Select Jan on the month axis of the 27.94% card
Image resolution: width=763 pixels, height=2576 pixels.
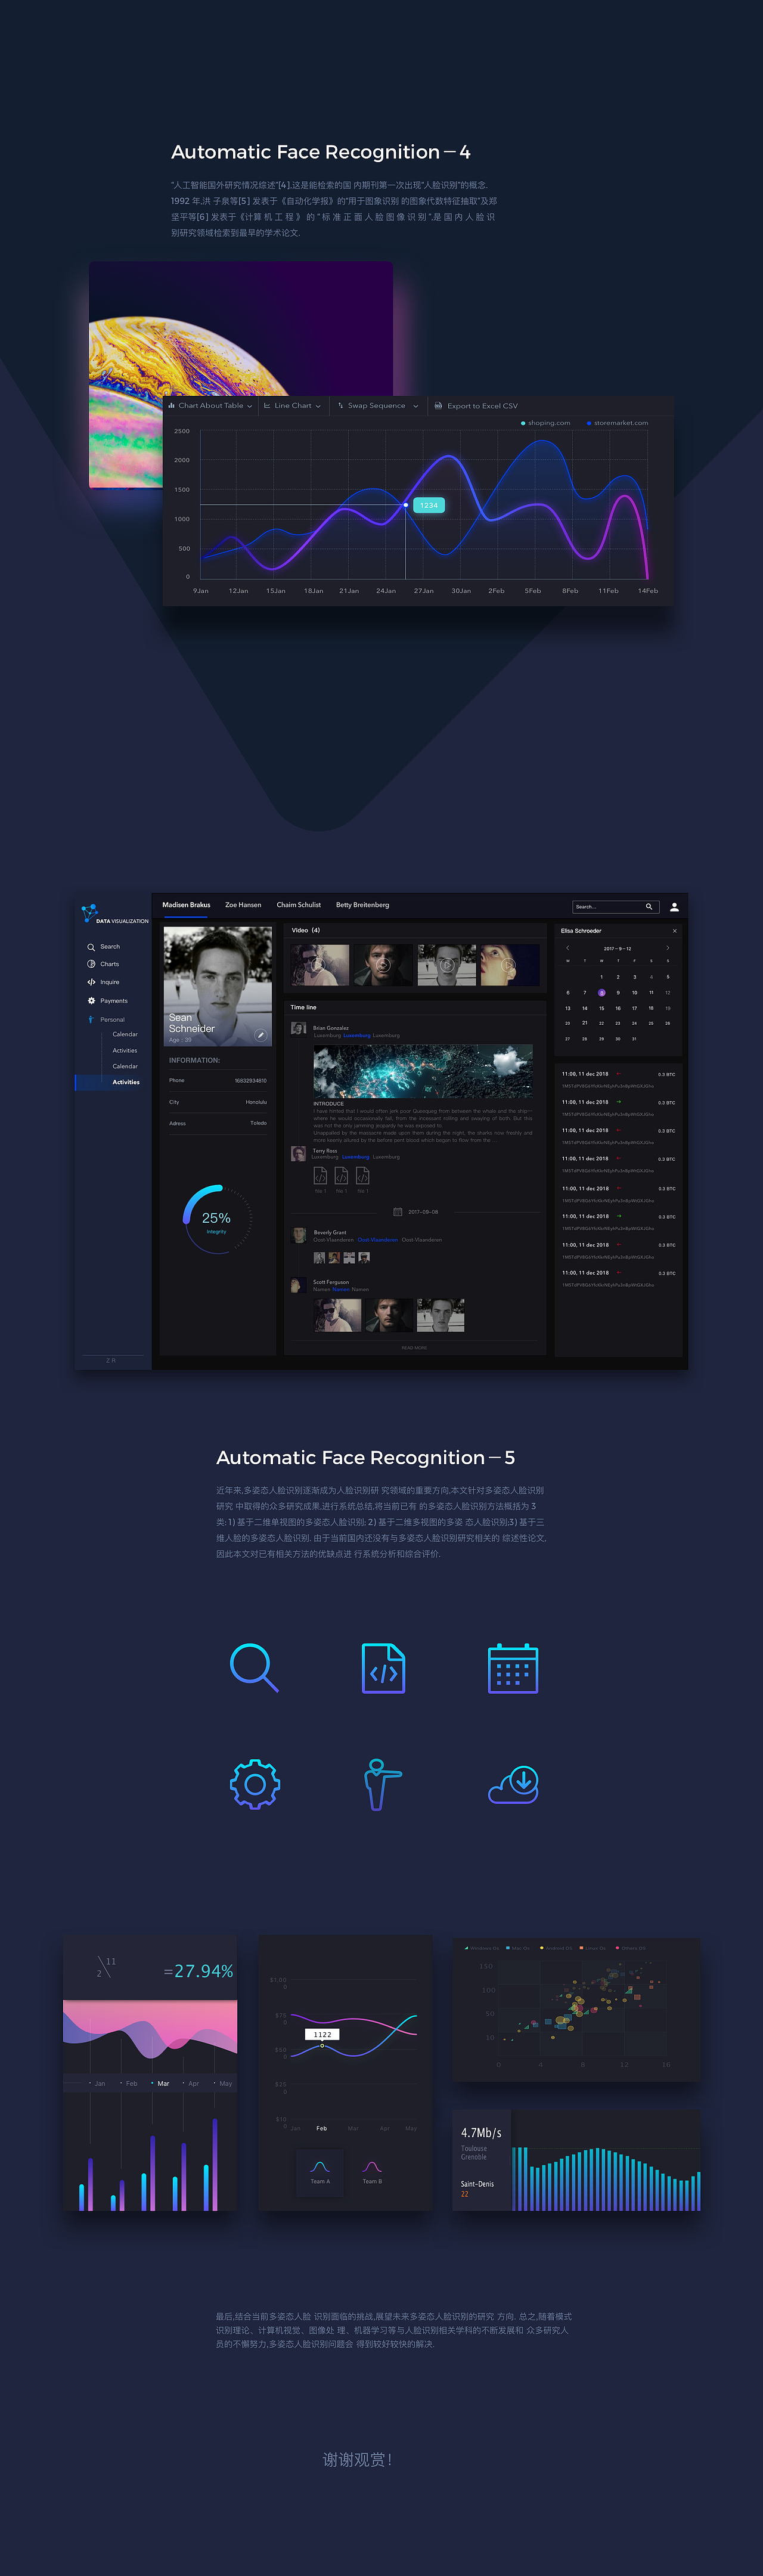click(x=98, y=2084)
